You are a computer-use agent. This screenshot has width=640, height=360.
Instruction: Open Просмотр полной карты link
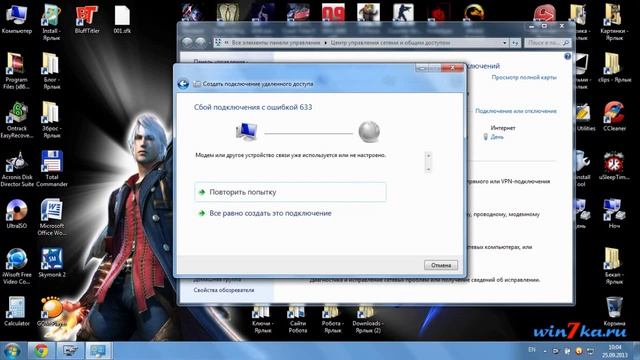tap(524, 77)
